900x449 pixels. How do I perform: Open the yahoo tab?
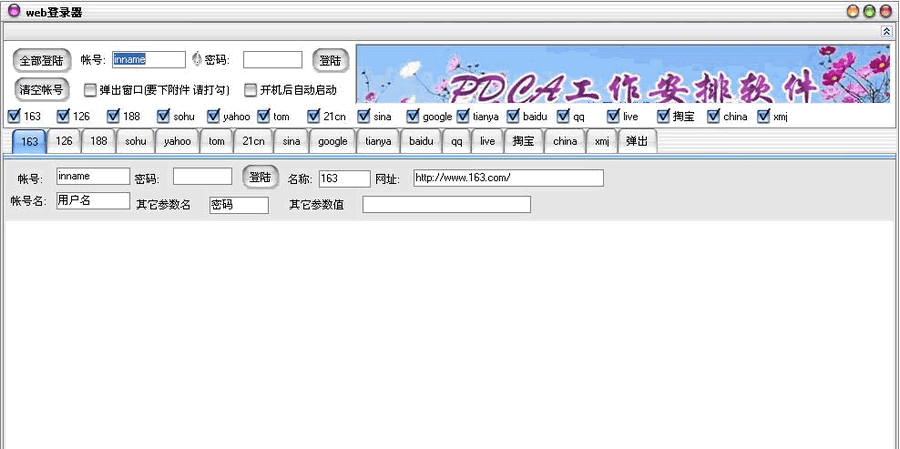coord(177,141)
